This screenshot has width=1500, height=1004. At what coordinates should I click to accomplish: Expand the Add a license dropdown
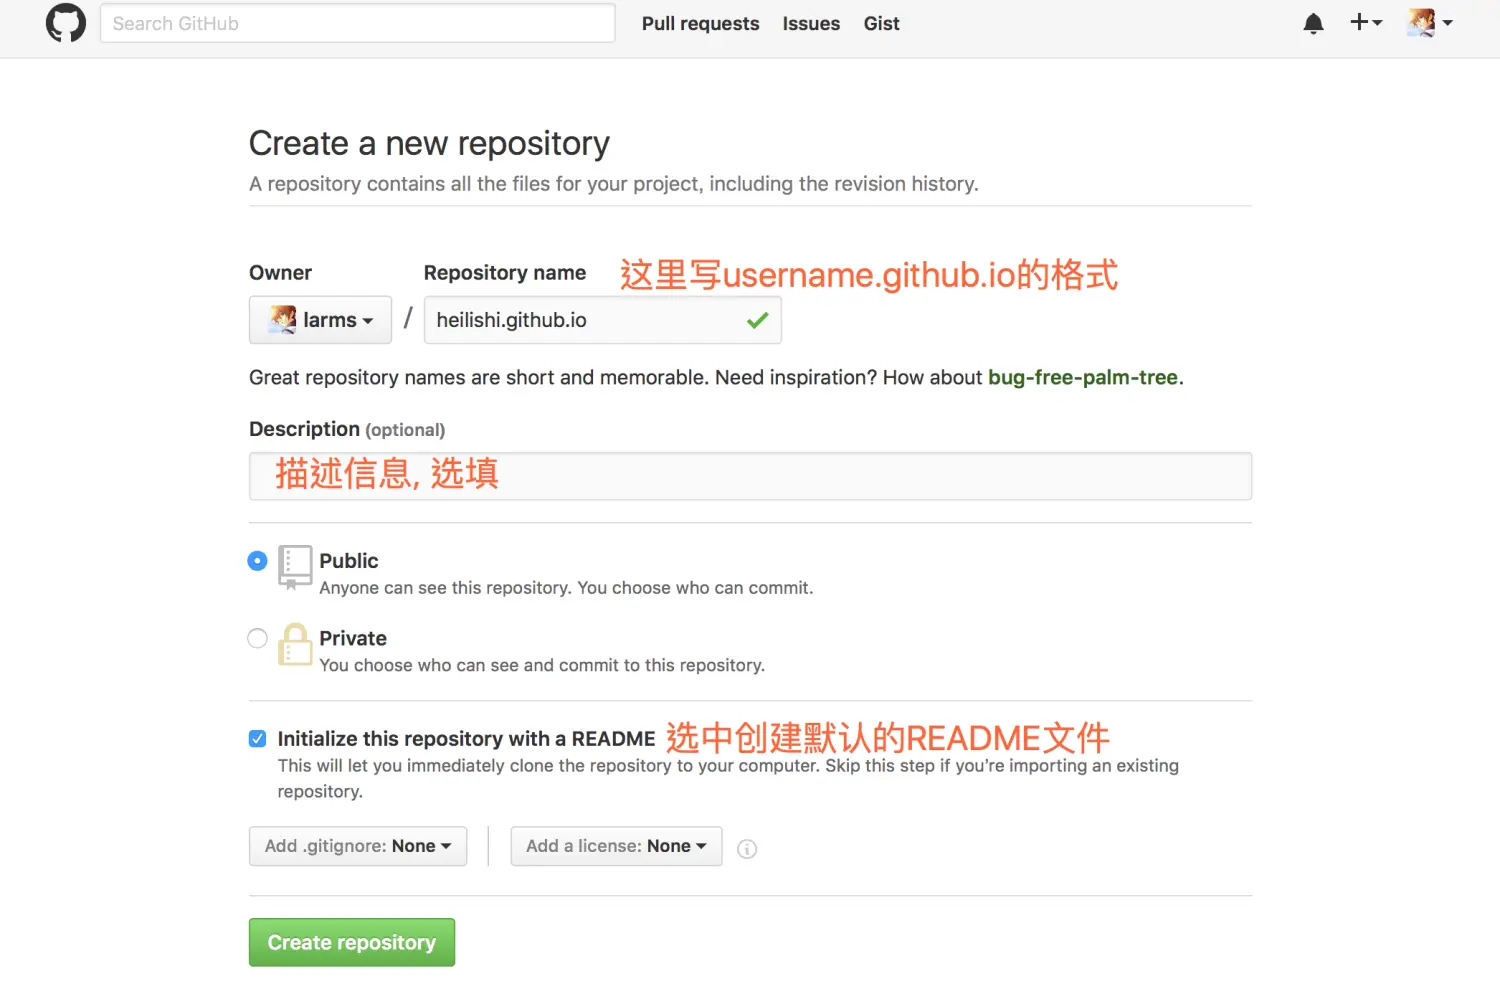pyautogui.click(x=616, y=846)
